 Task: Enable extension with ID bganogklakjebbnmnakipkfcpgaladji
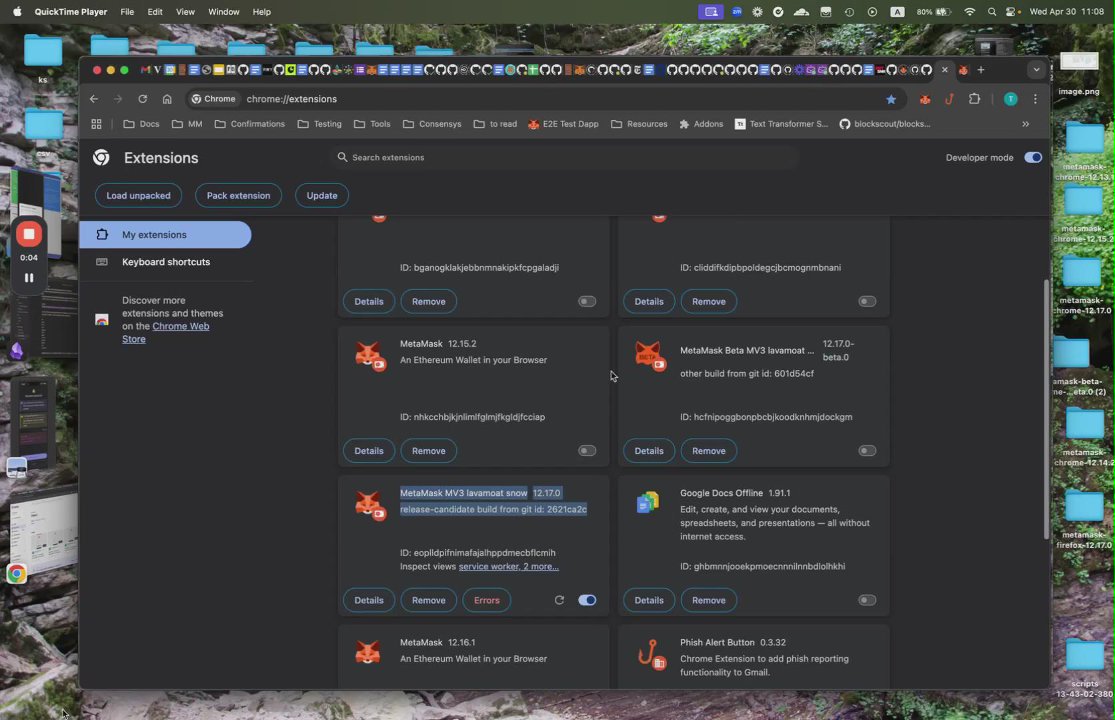tap(587, 301)
